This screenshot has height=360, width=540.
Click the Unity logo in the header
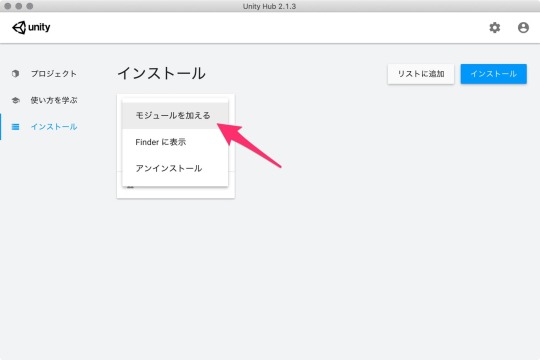(31, 28)
